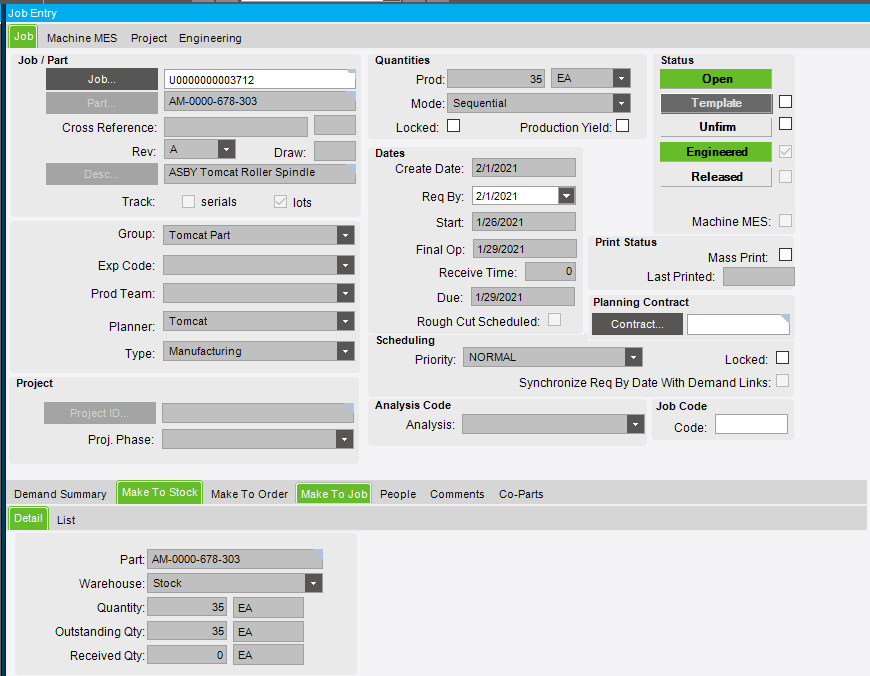
Task: Open the Exp Code dropdown
Action: click(x=345, y=265)
